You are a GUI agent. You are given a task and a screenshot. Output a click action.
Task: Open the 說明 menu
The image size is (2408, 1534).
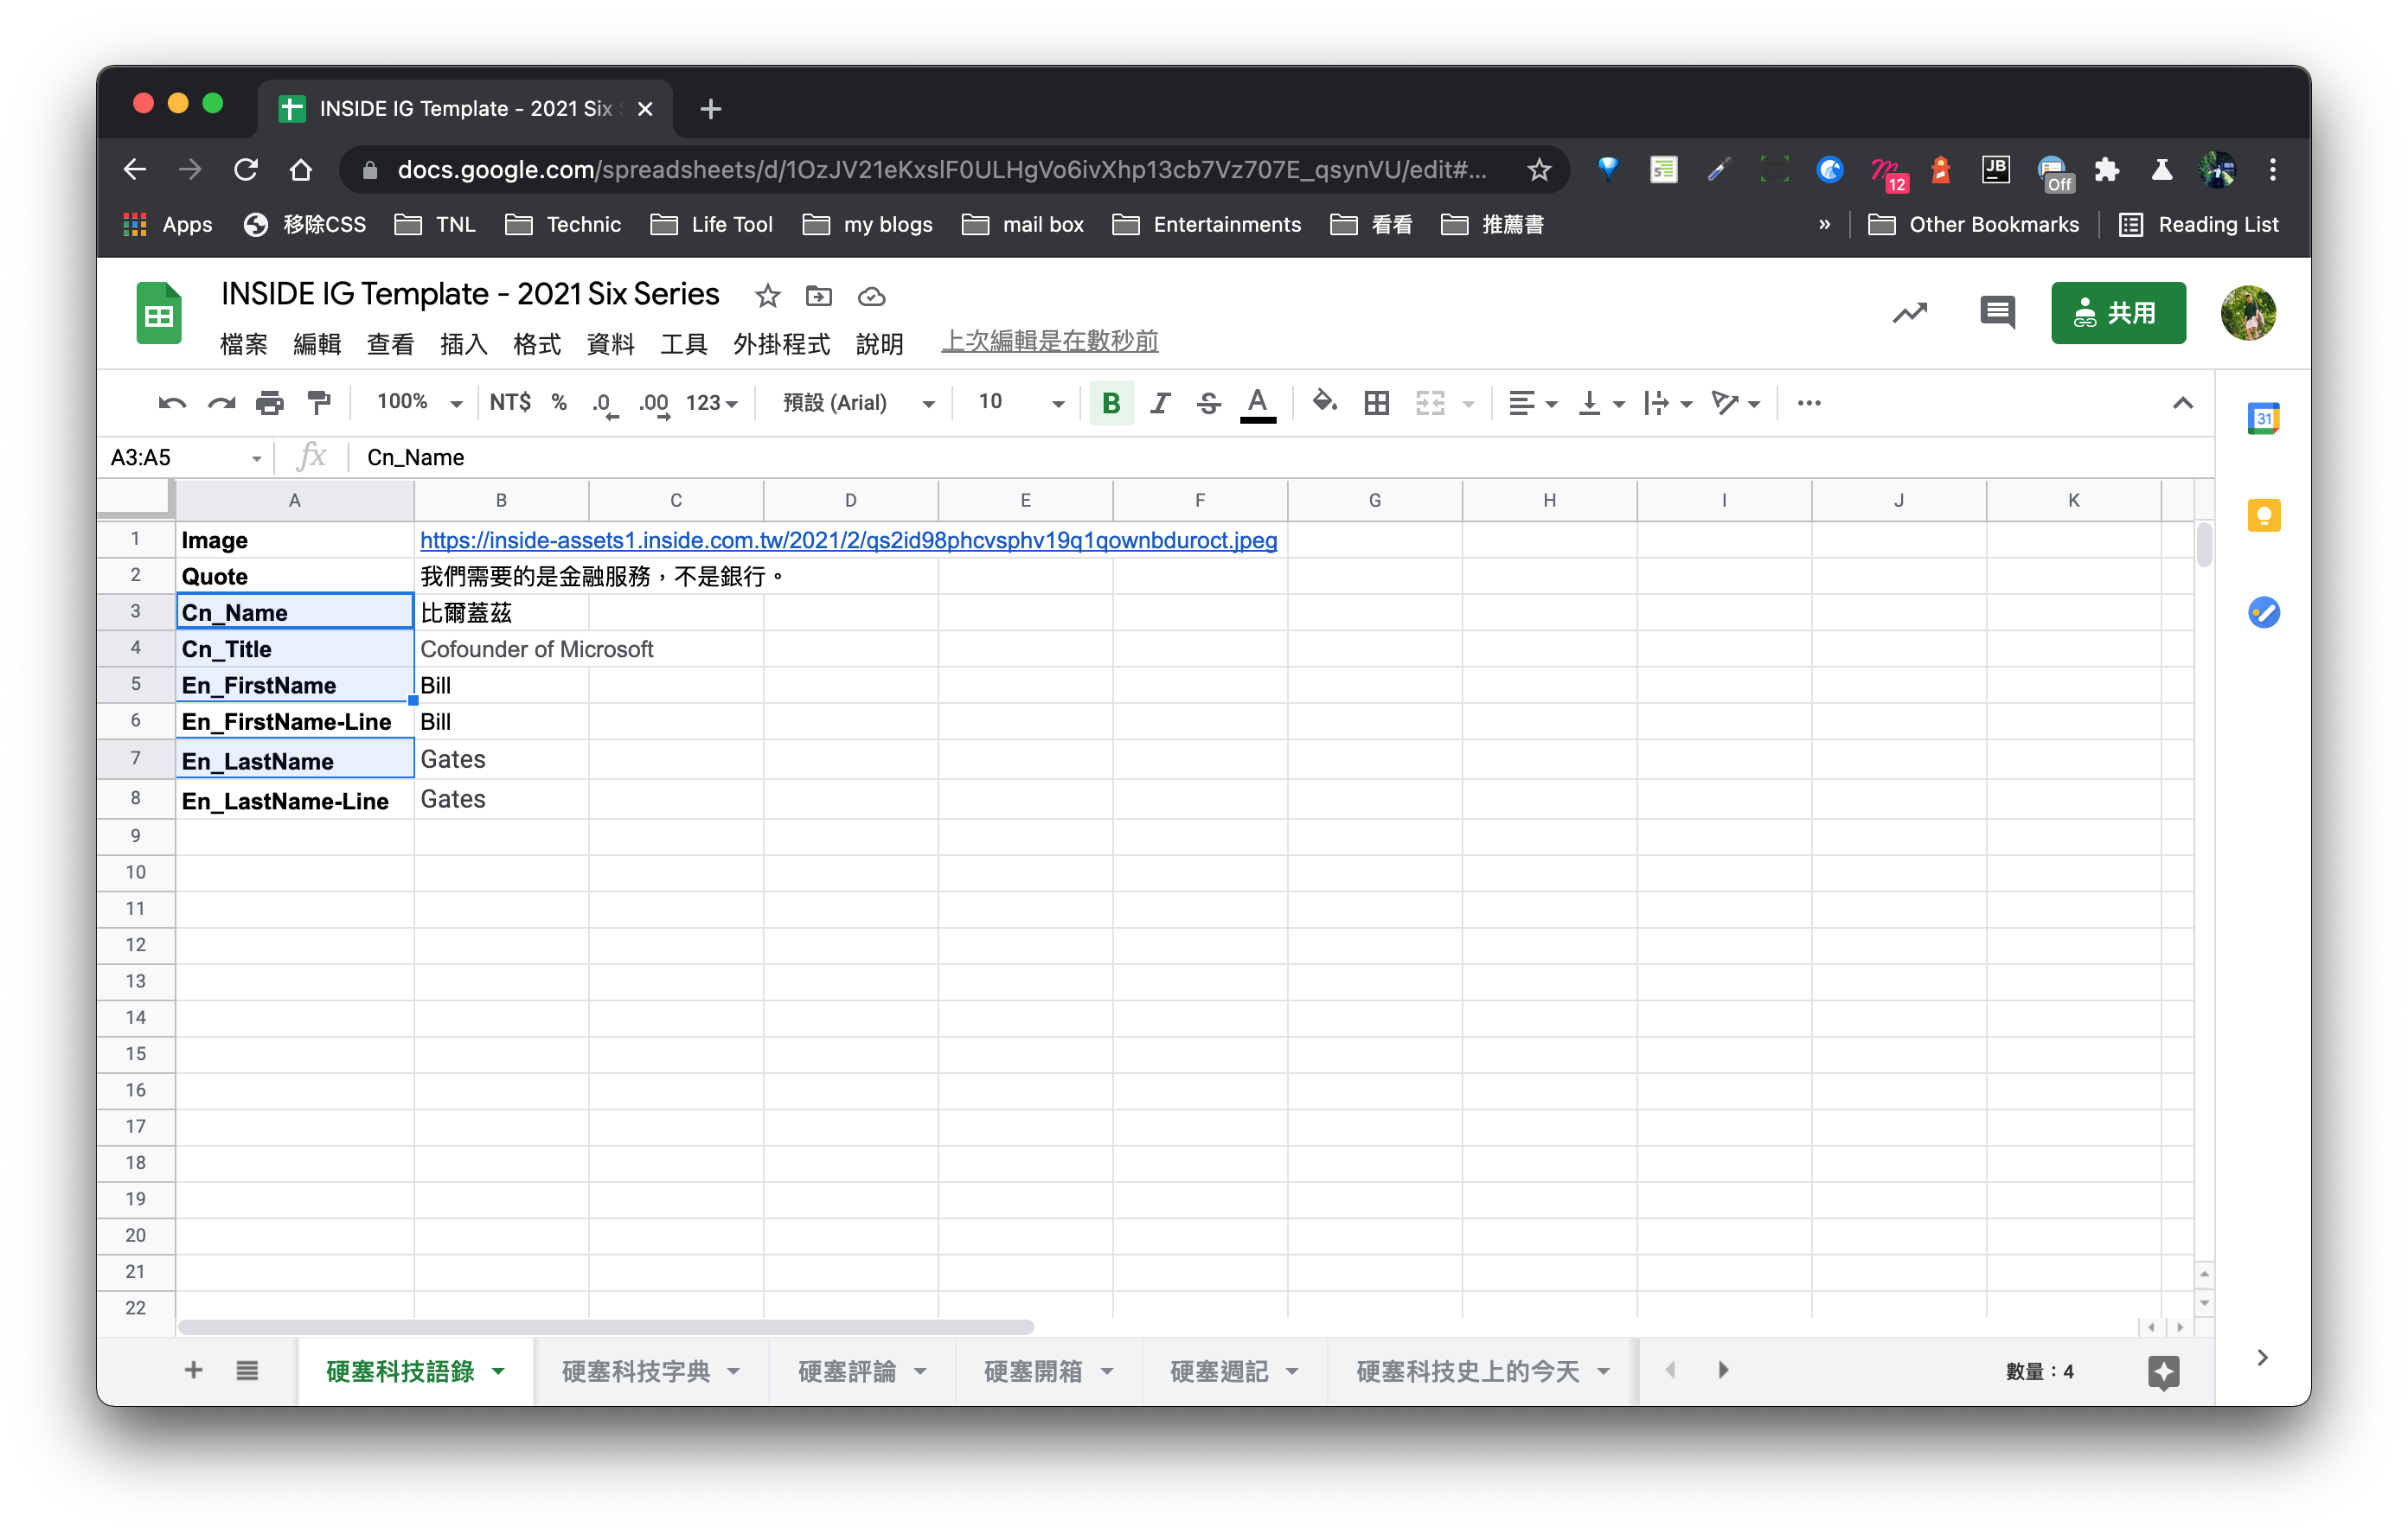(880, 344)
